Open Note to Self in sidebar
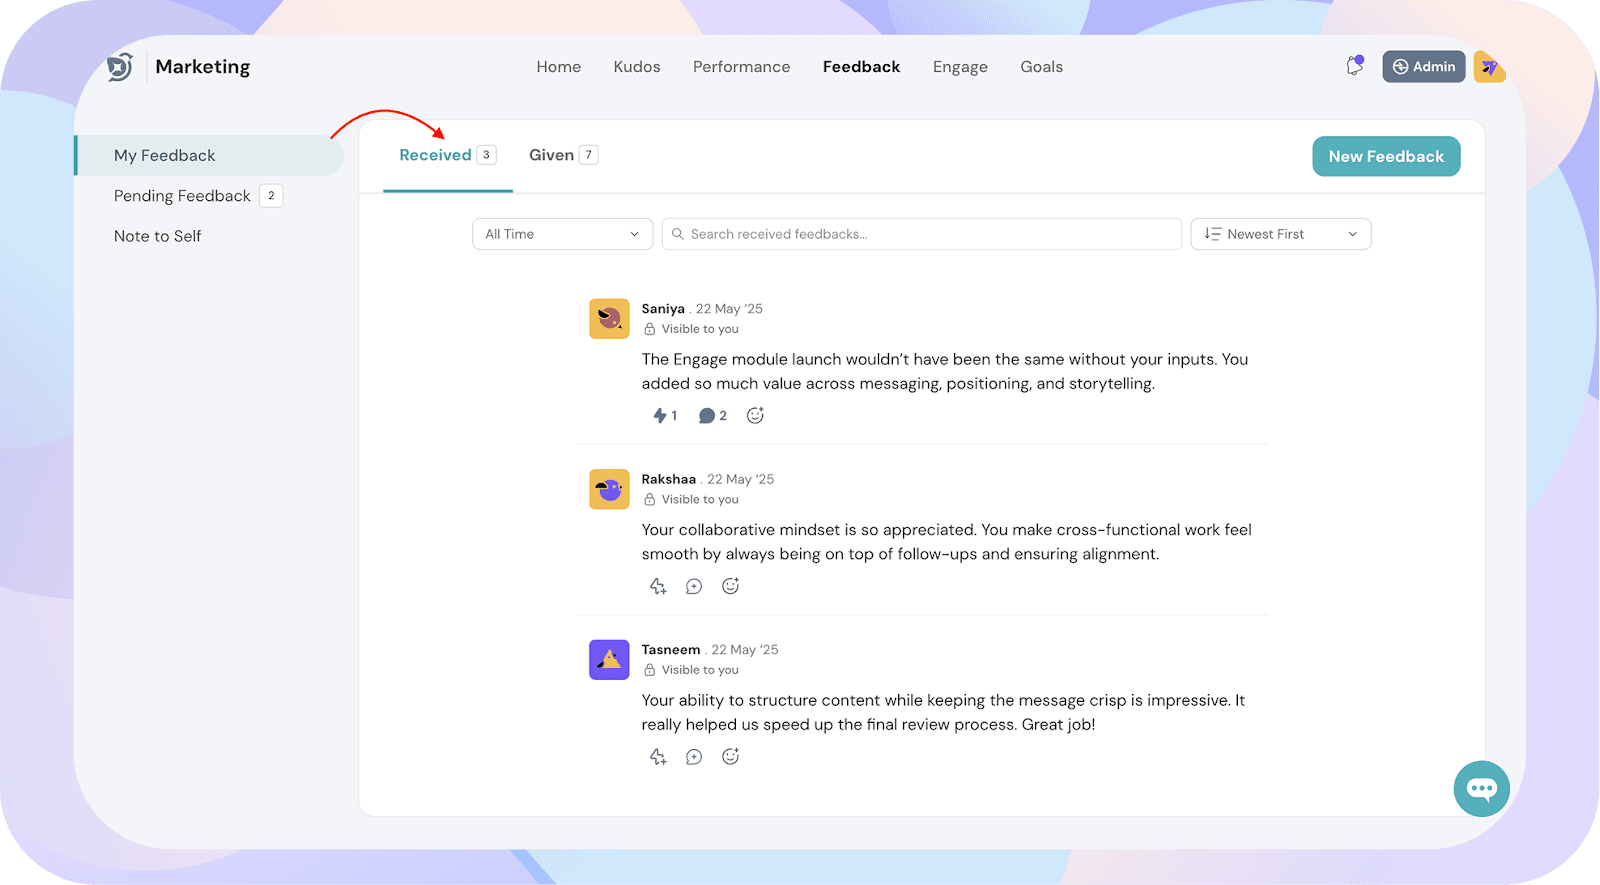The height and width of the screenshot is (885, 1600). [158, 236]
